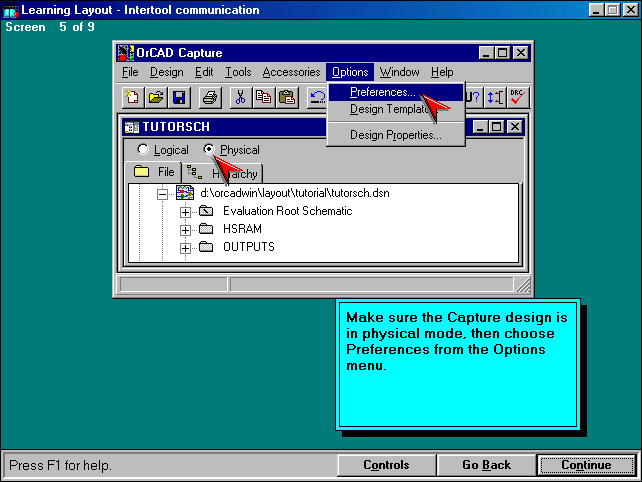Click the New document toolbar icon

pyautogui.click(x=132, y=97)
